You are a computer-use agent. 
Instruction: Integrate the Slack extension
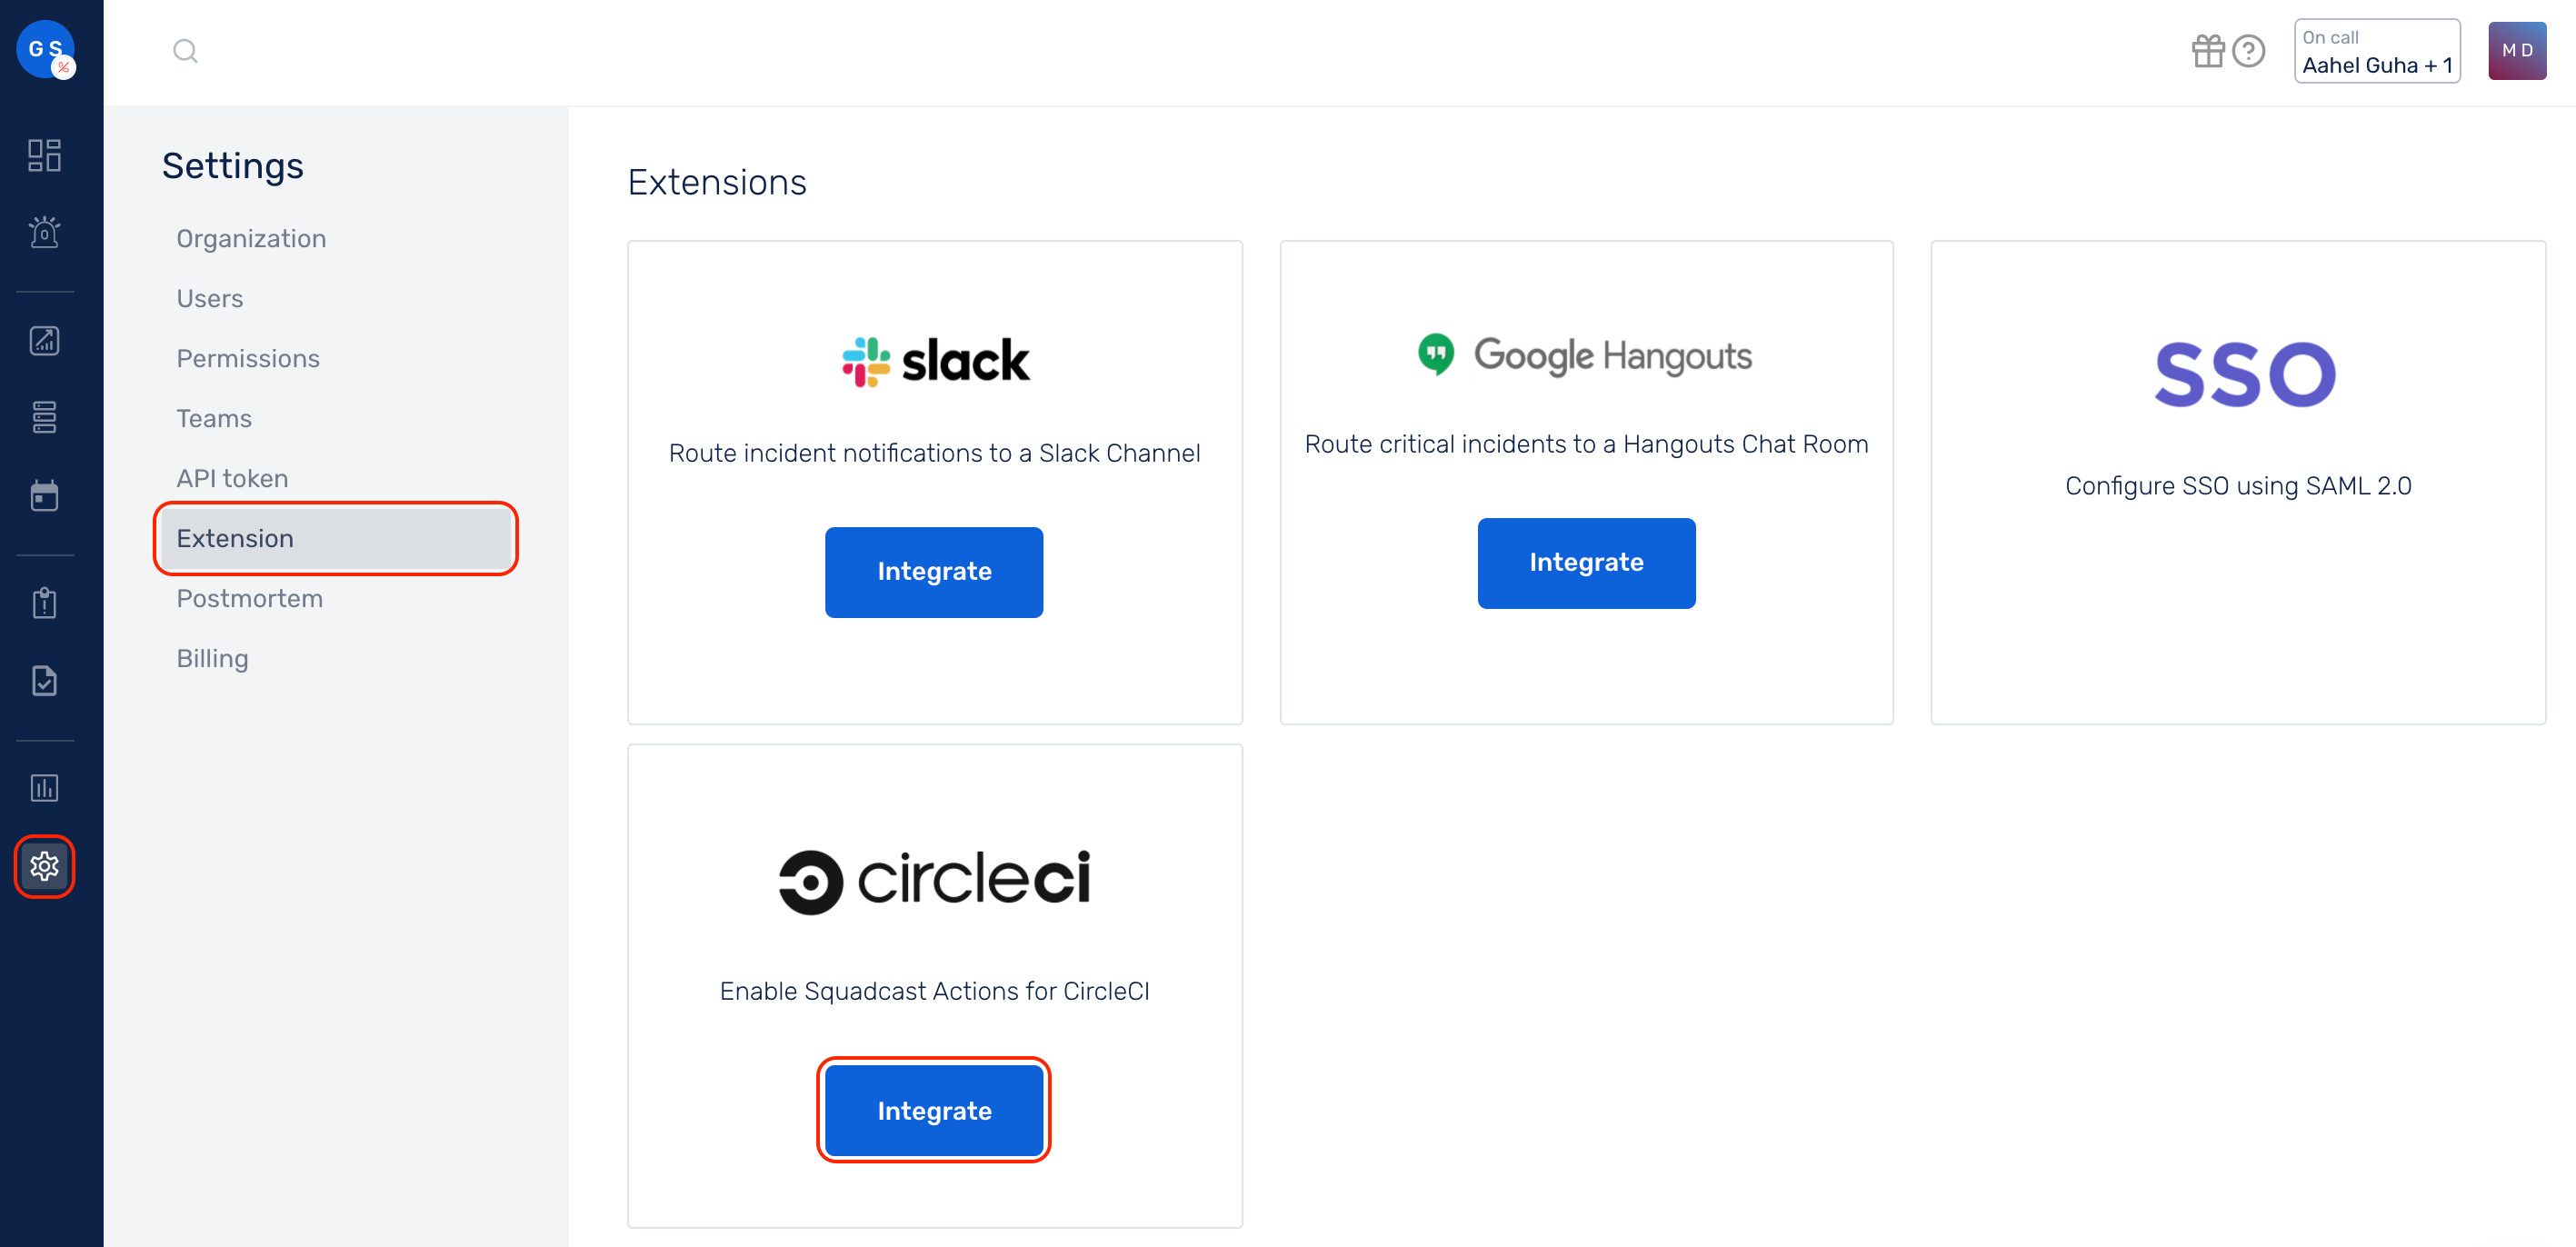pyautogui.click(x=933, y=572)
